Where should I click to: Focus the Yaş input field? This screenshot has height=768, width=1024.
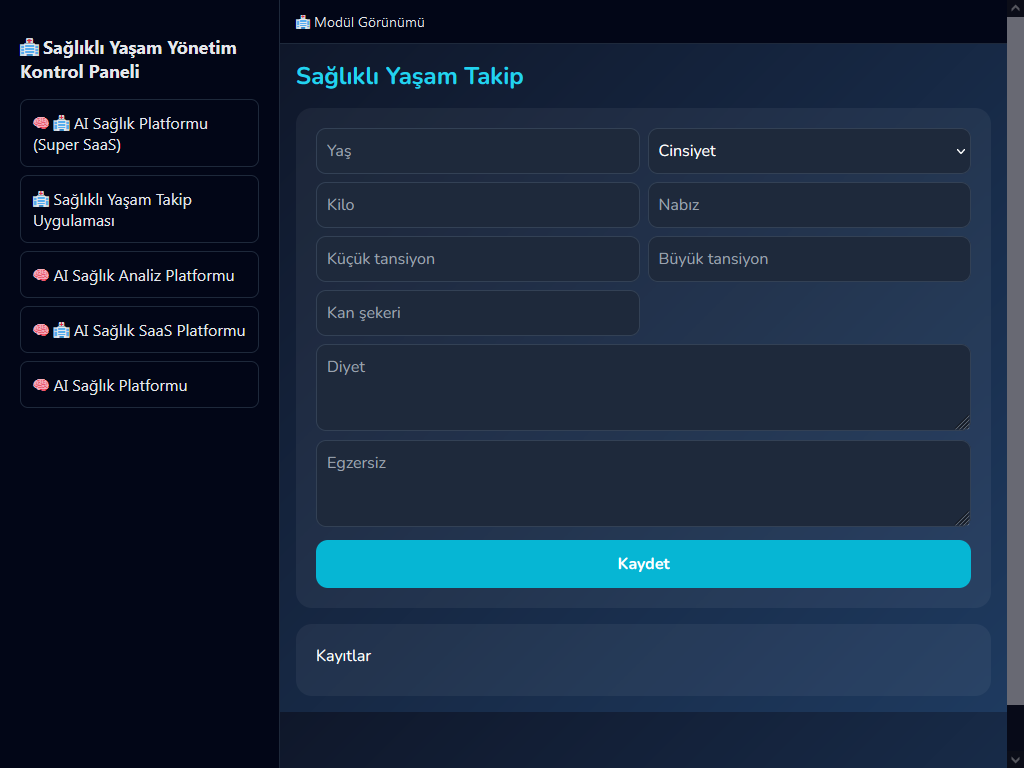(x=477, y=151)
